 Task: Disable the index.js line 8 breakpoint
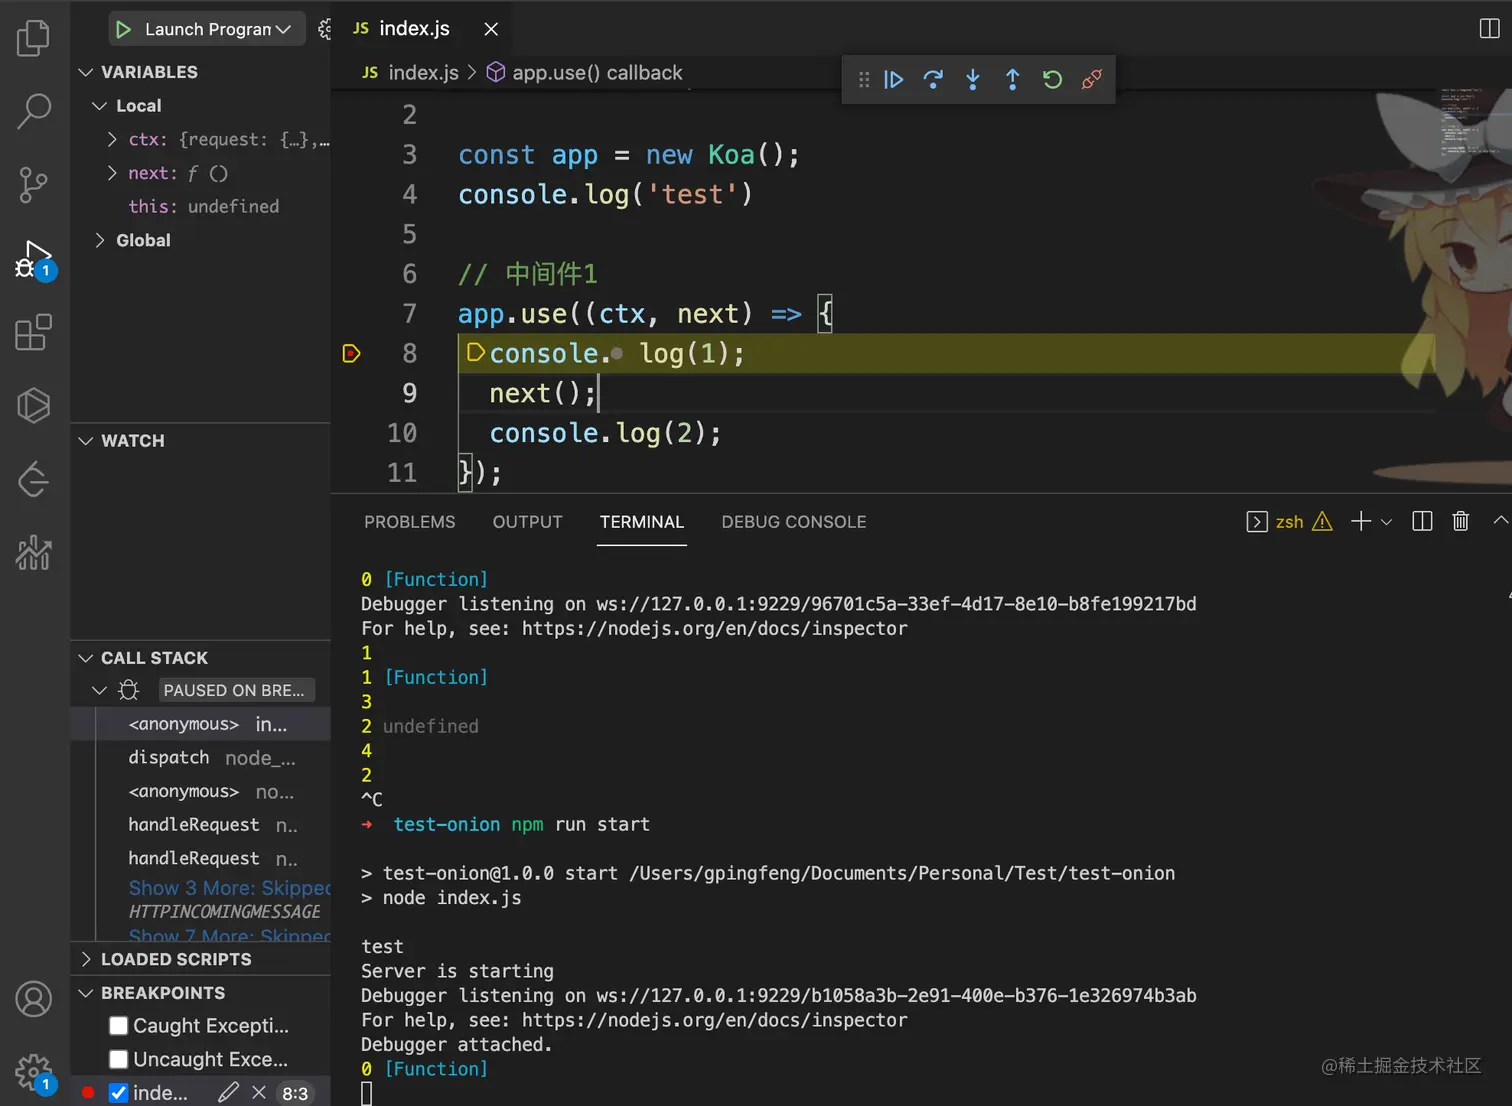point(118,1092)
